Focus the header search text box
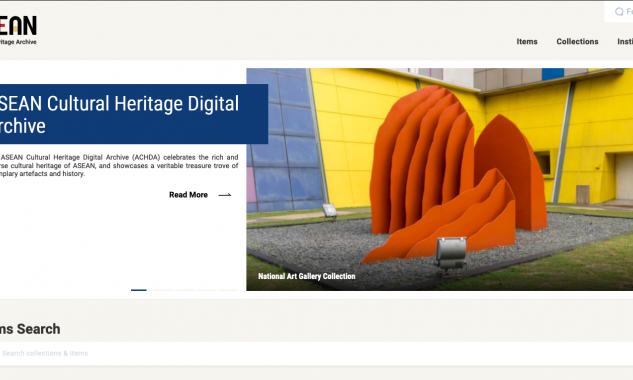Image resolution: width=633 pixels, height=380 pixels. 618,12
